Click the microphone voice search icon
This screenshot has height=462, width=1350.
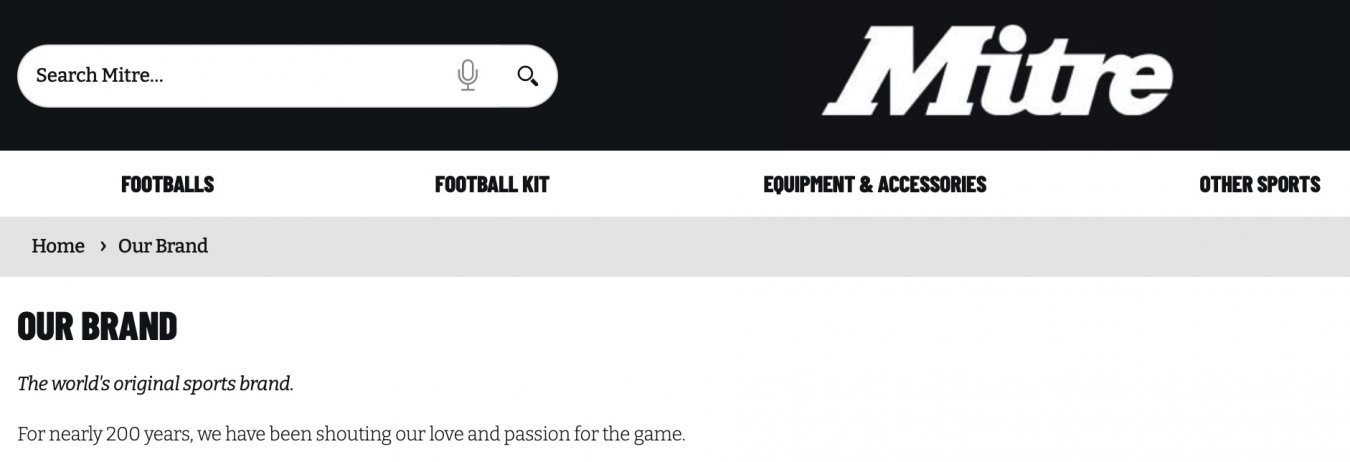tap(467, 75)
